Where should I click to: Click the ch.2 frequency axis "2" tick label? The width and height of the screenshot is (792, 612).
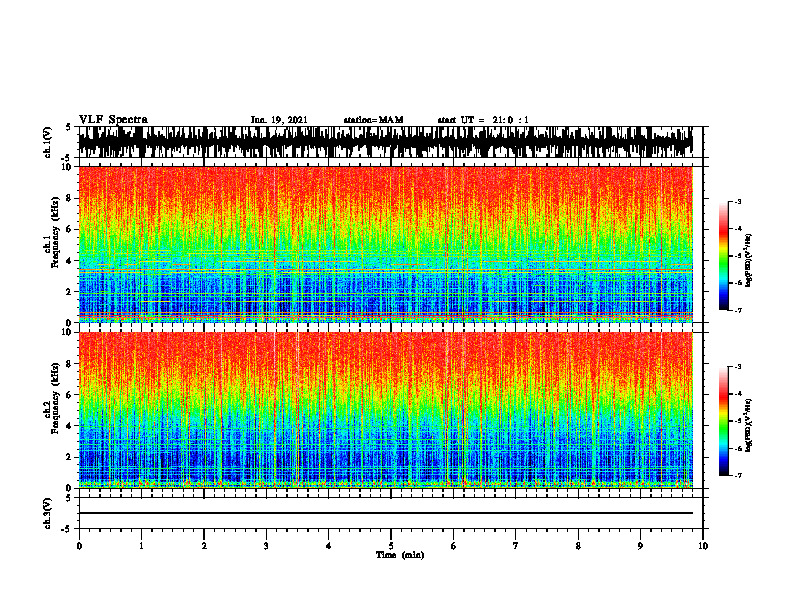click(69, 457)
